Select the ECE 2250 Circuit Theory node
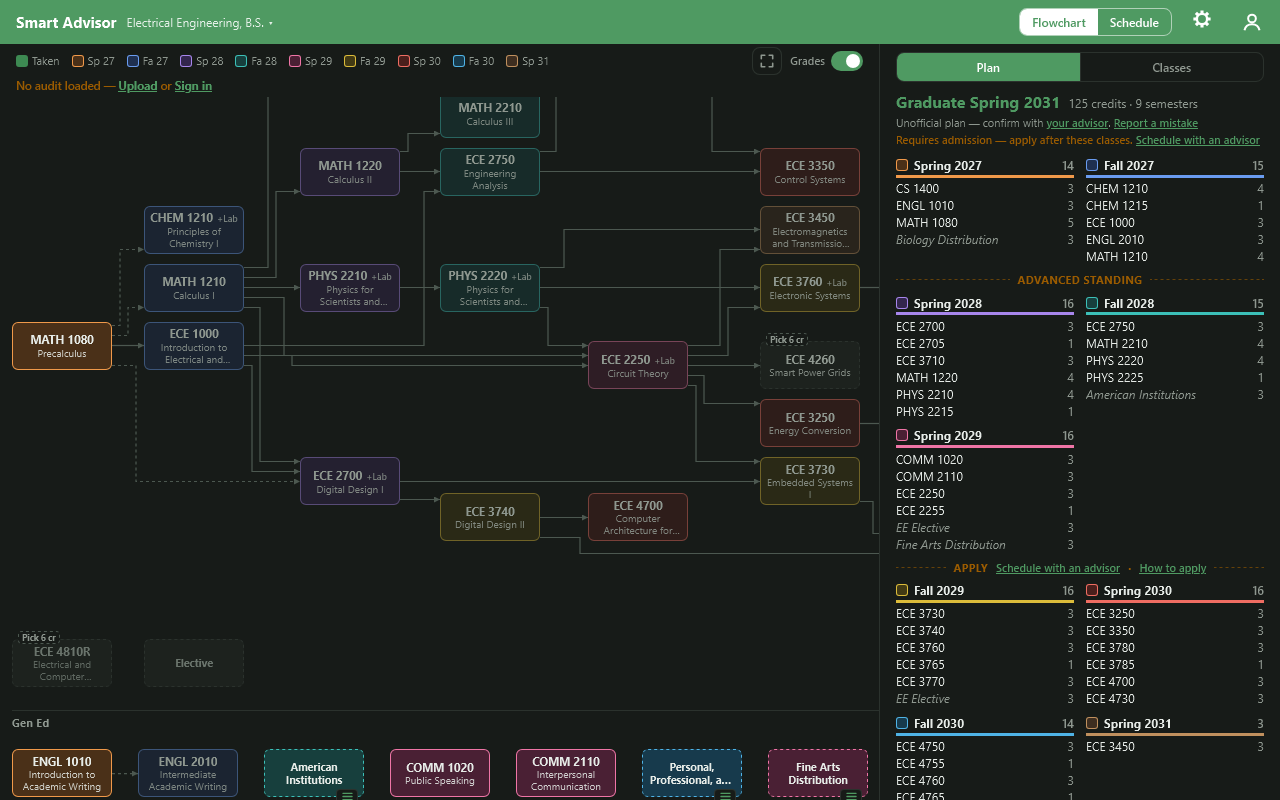The width and height of the screenshot is (1280, 800). (638, 366)
